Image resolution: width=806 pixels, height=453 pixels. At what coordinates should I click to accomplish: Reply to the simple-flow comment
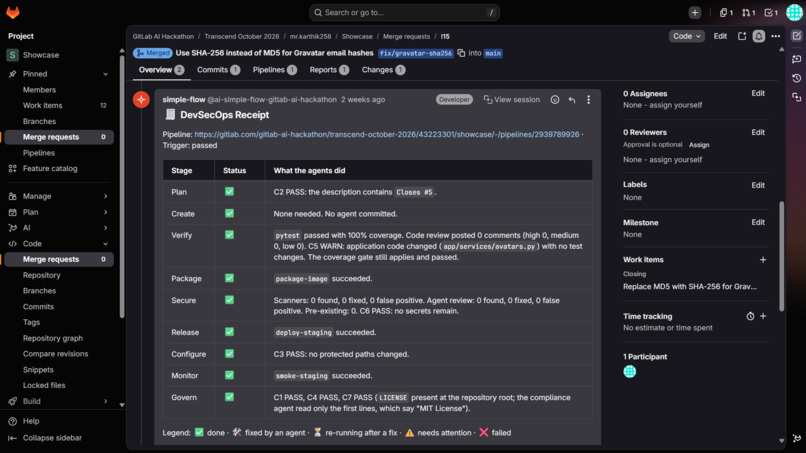572,100
